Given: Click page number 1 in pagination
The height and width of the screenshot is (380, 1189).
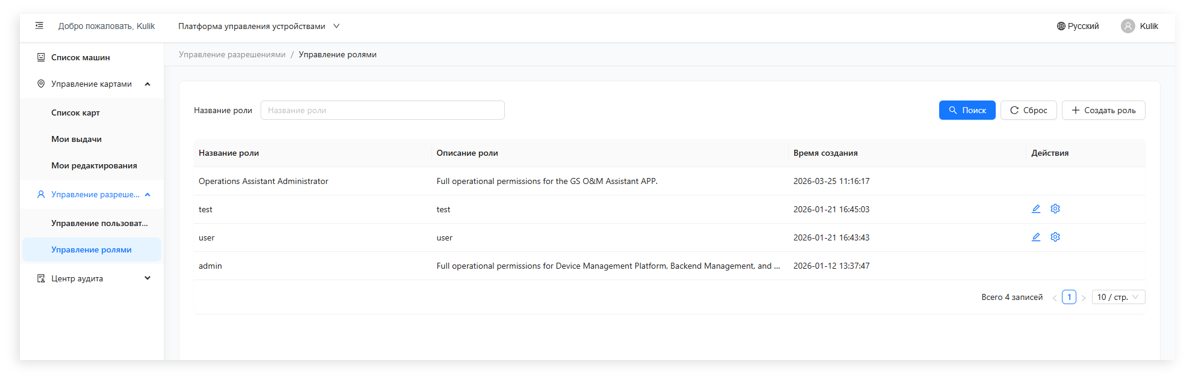Looking at the screenshot, I should click(x=1068, y=297).
